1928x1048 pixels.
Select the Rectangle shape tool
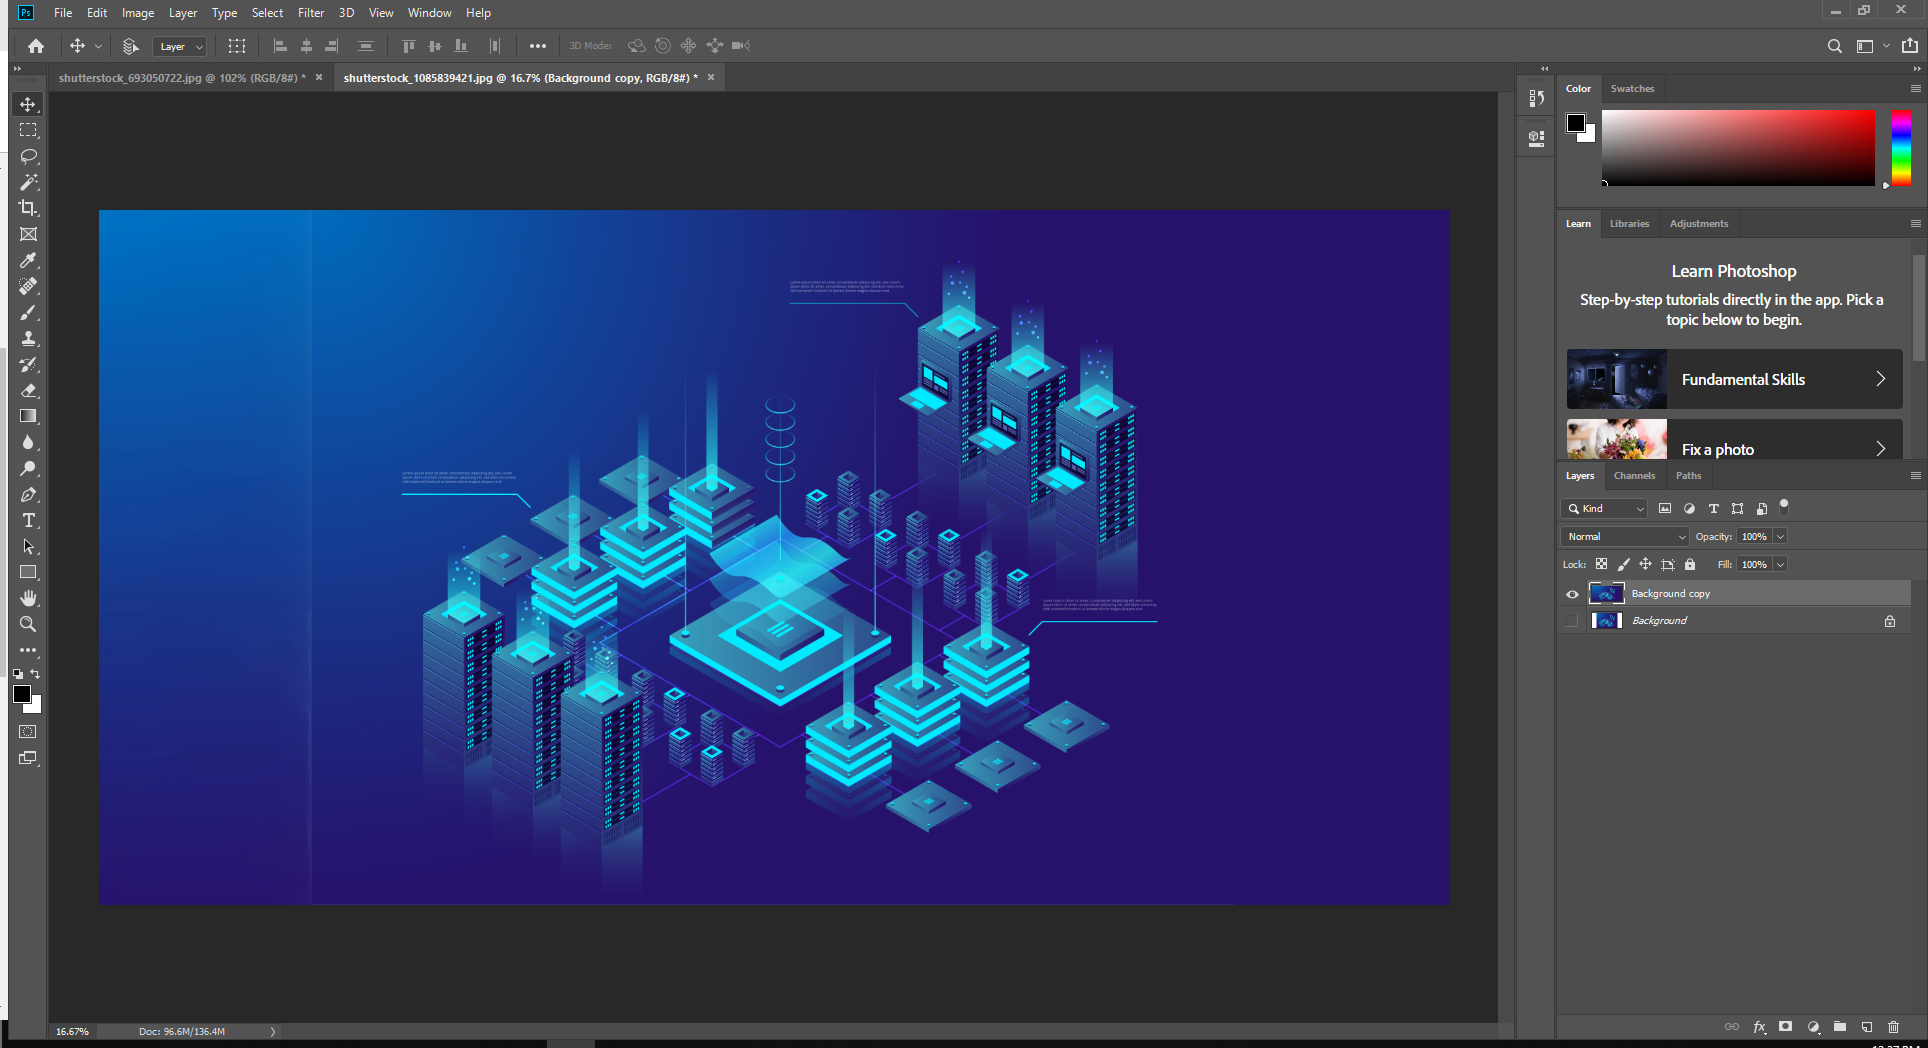tap(28, 572)
